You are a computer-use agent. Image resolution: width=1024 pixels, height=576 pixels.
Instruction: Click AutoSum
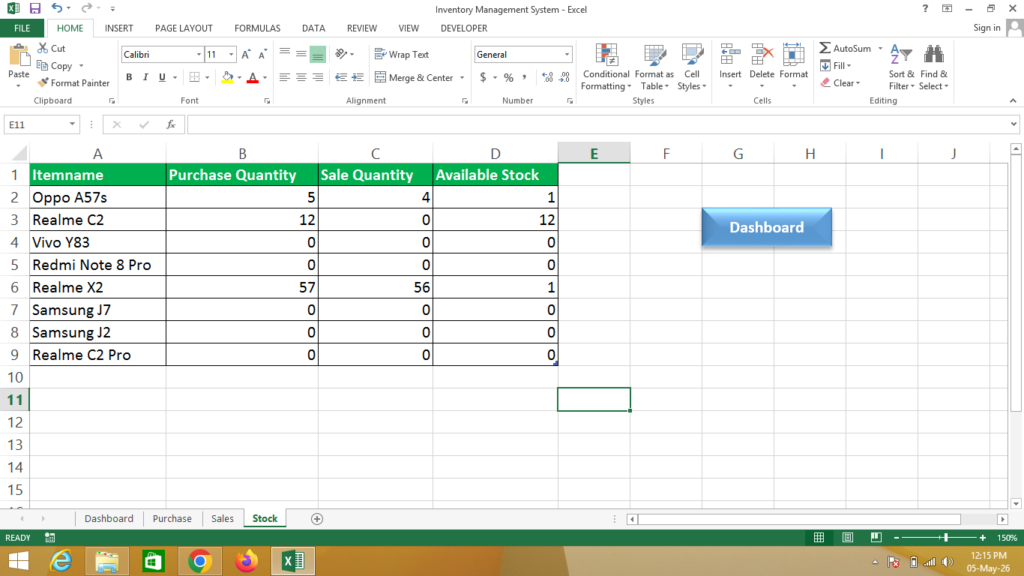tap(845, 48)
